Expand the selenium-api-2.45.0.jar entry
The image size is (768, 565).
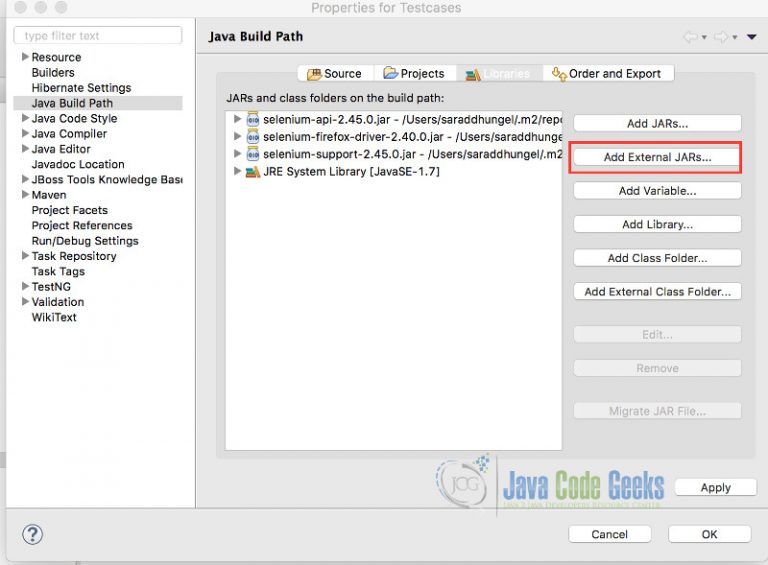[x=237, y=118]
